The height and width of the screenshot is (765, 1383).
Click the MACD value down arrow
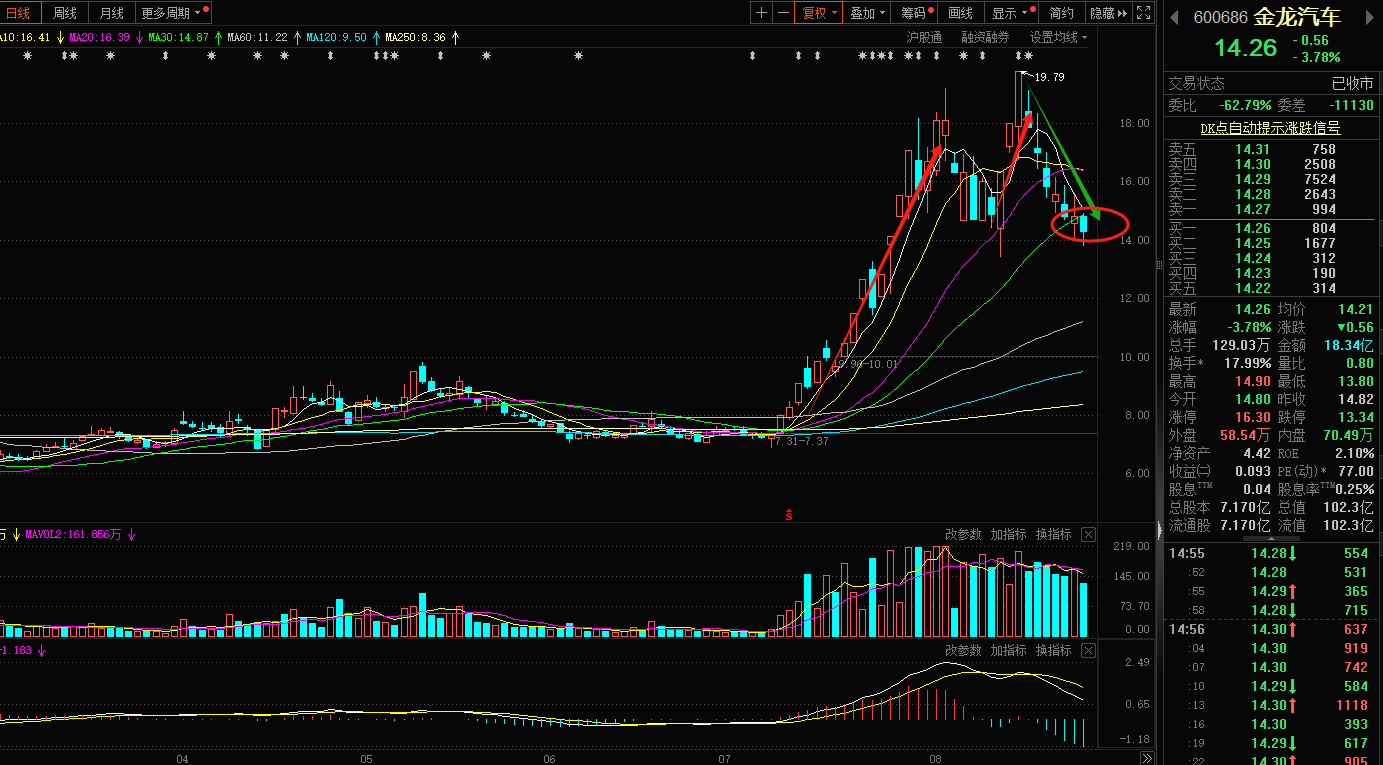[x=42, y=650]
